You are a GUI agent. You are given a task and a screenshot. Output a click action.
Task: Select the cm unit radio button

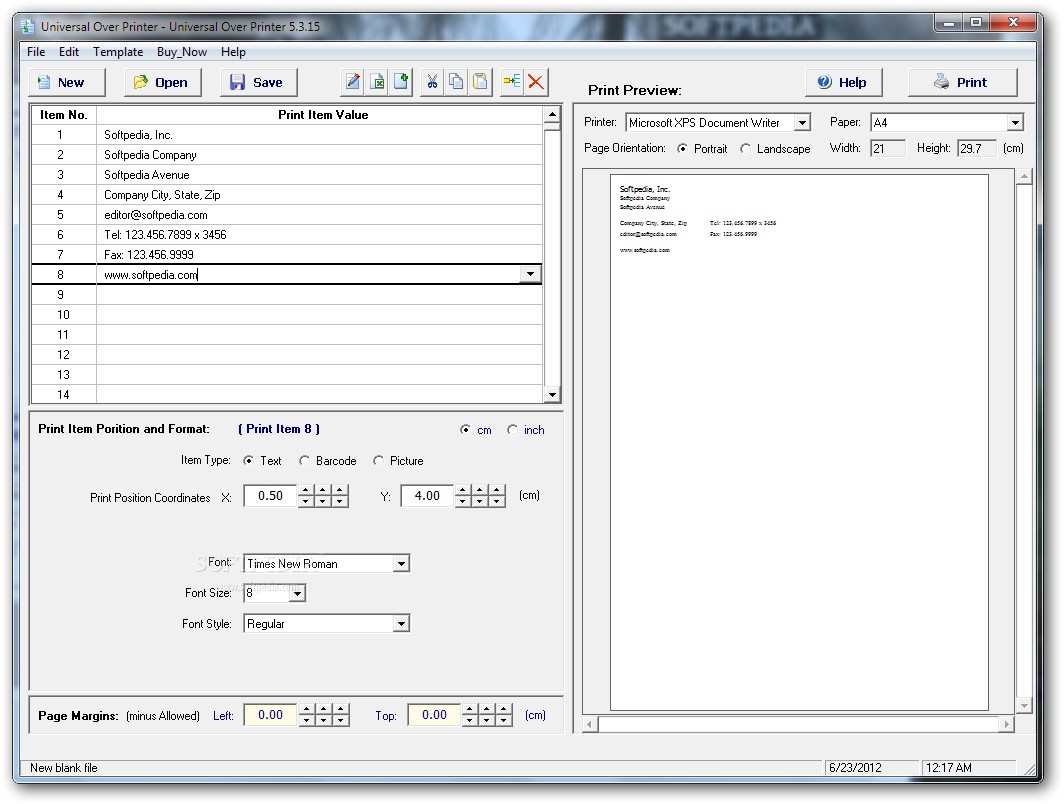click(466, 429)
